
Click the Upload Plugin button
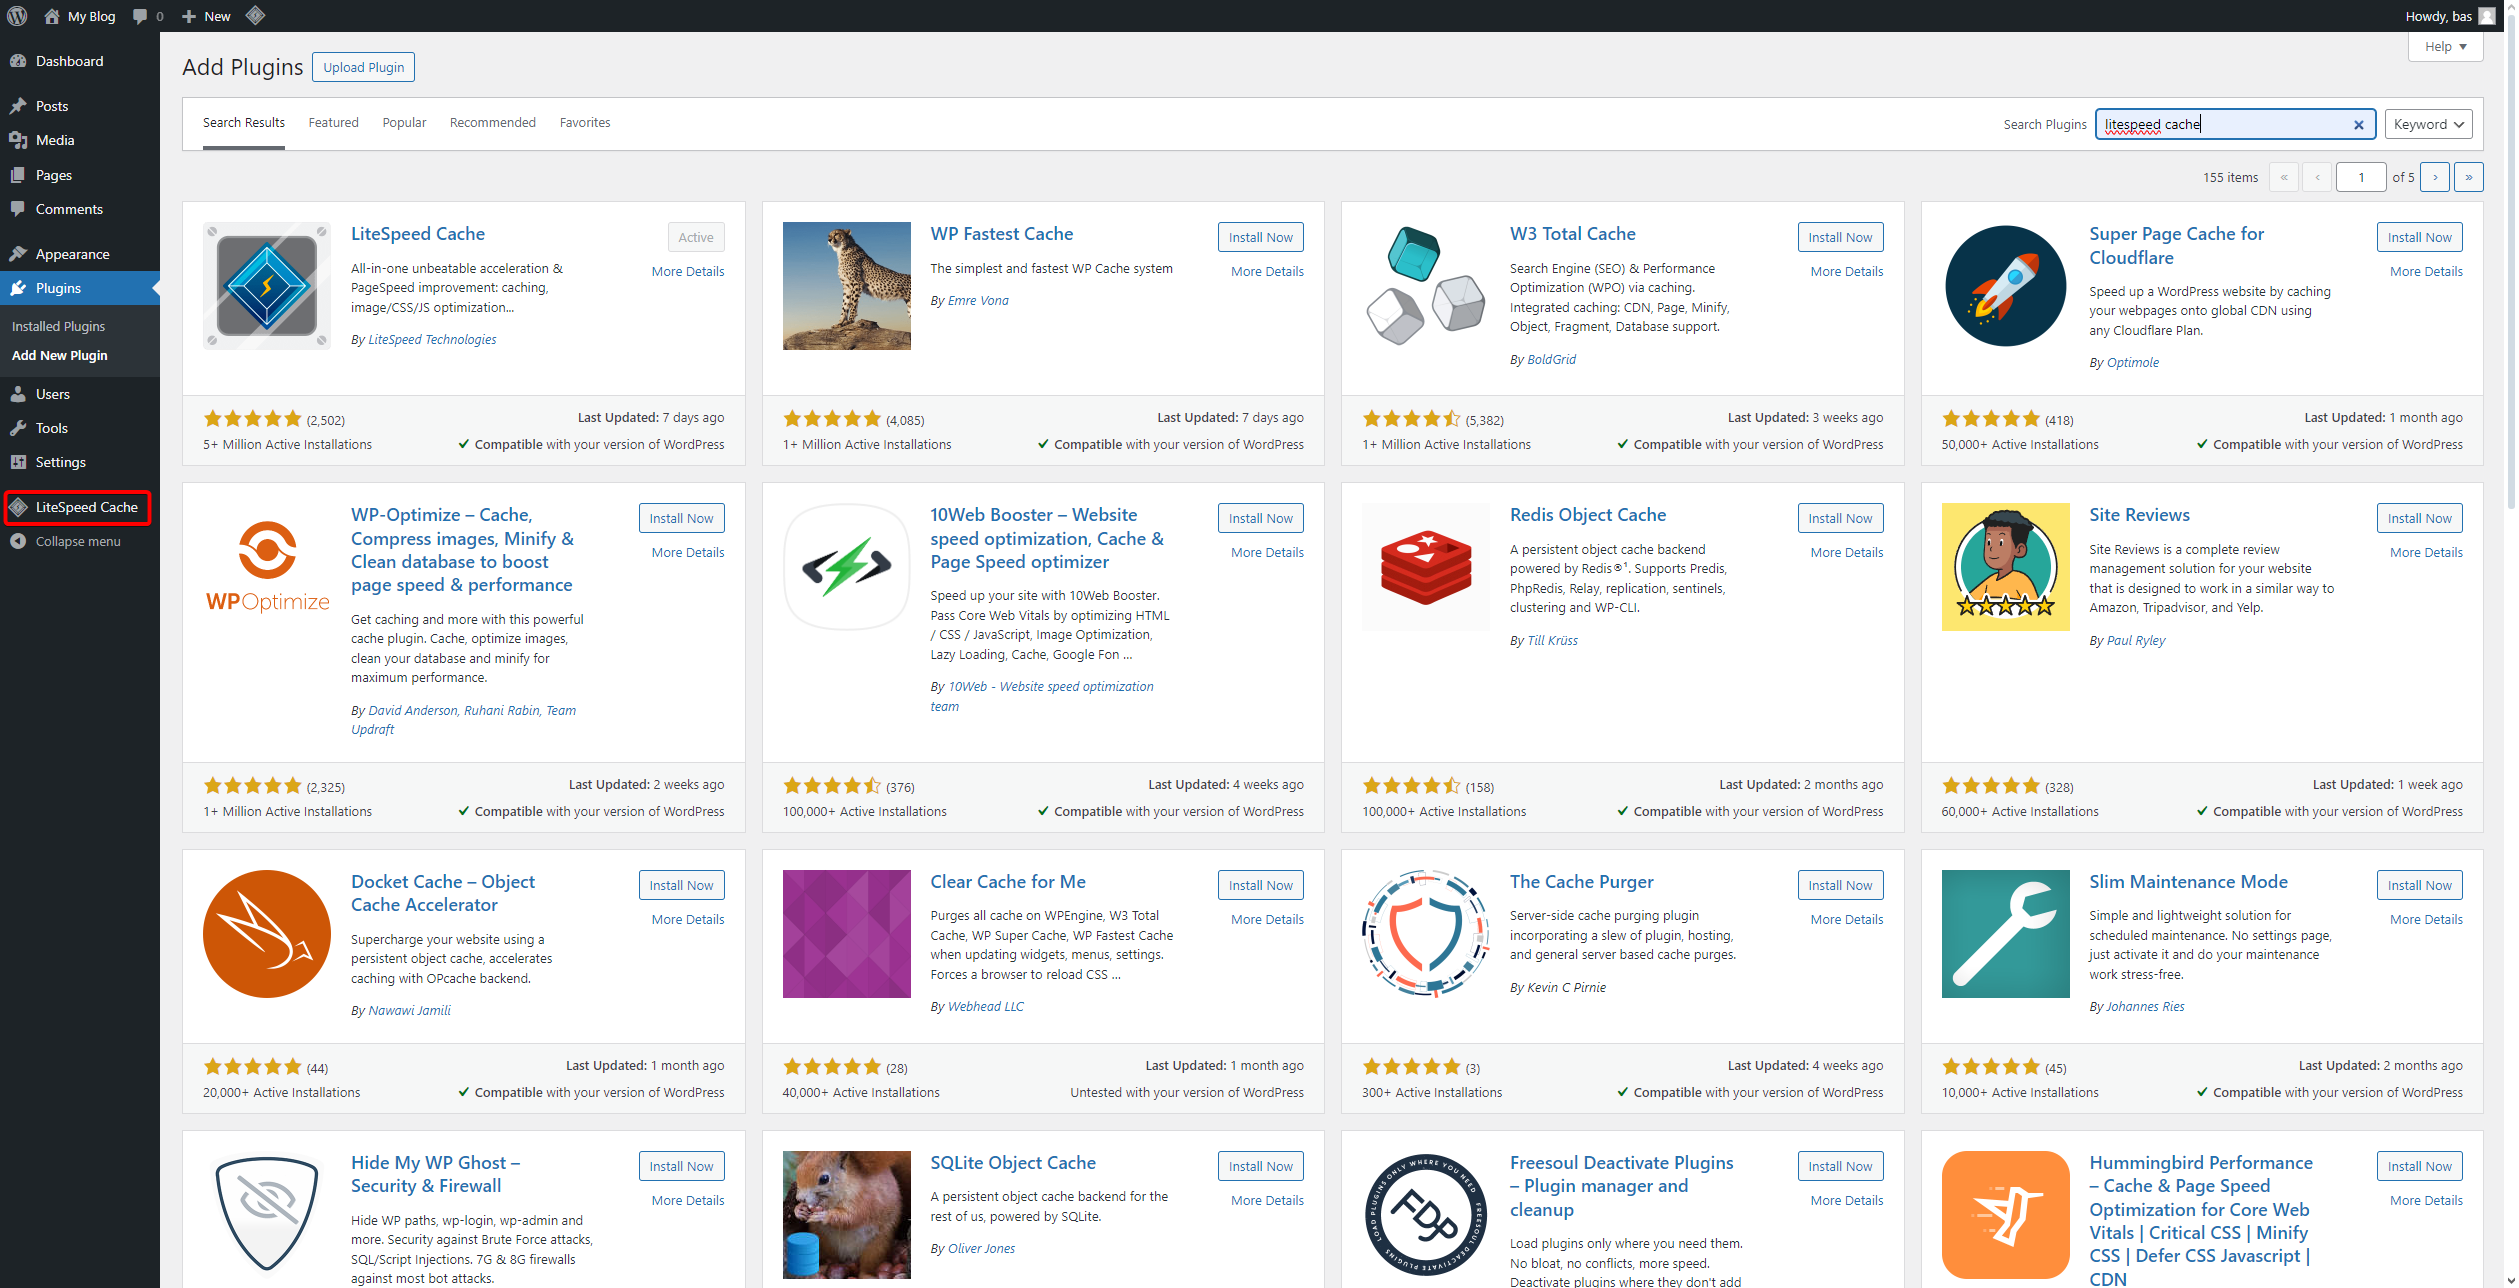(x=363, y=67)
